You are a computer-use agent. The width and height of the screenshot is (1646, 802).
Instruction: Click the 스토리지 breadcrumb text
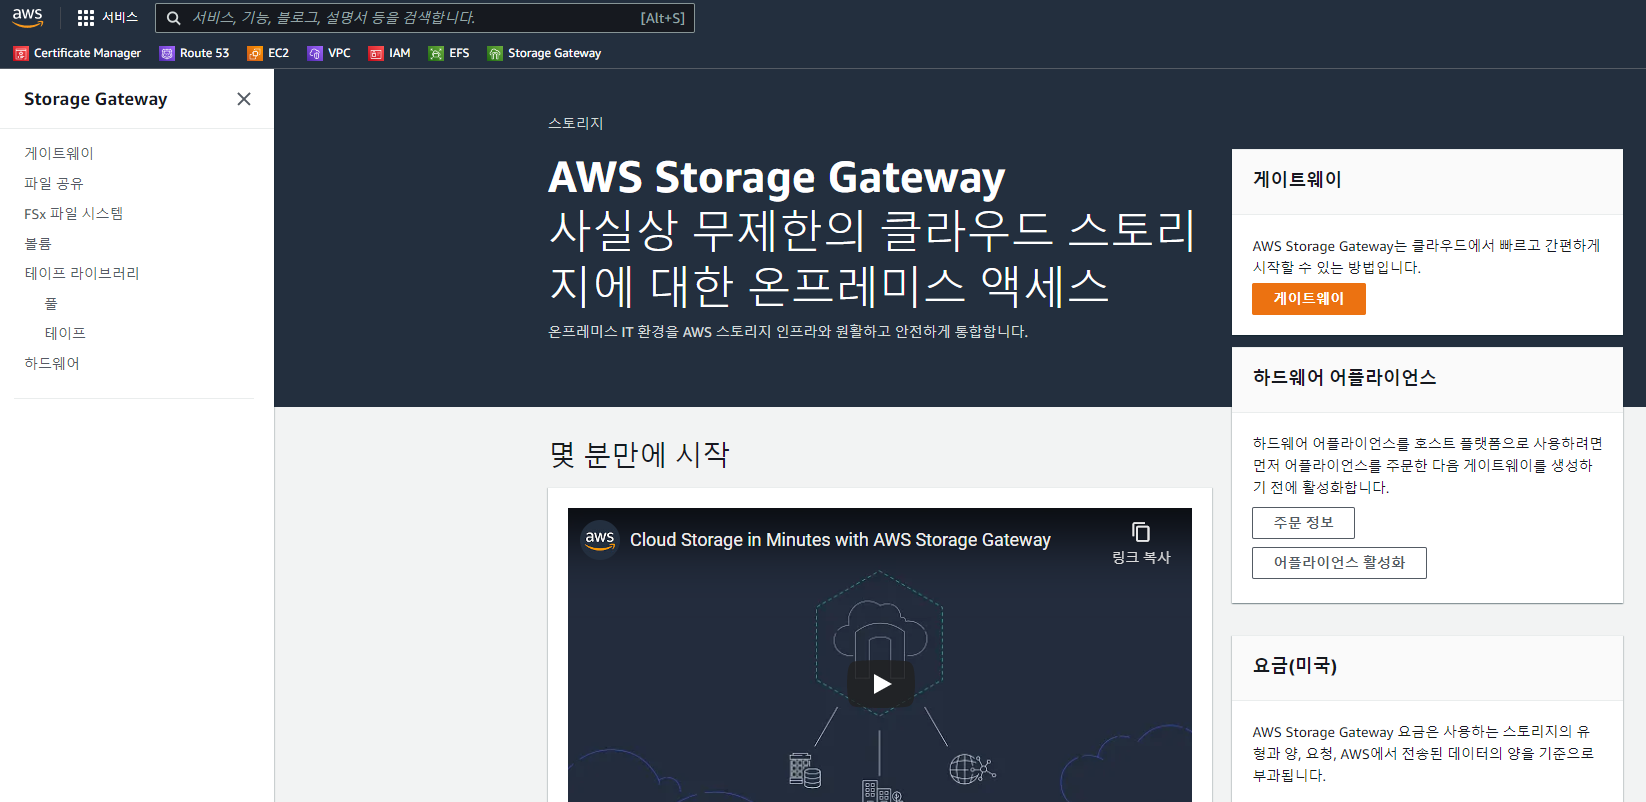click(x=575, y=123)
